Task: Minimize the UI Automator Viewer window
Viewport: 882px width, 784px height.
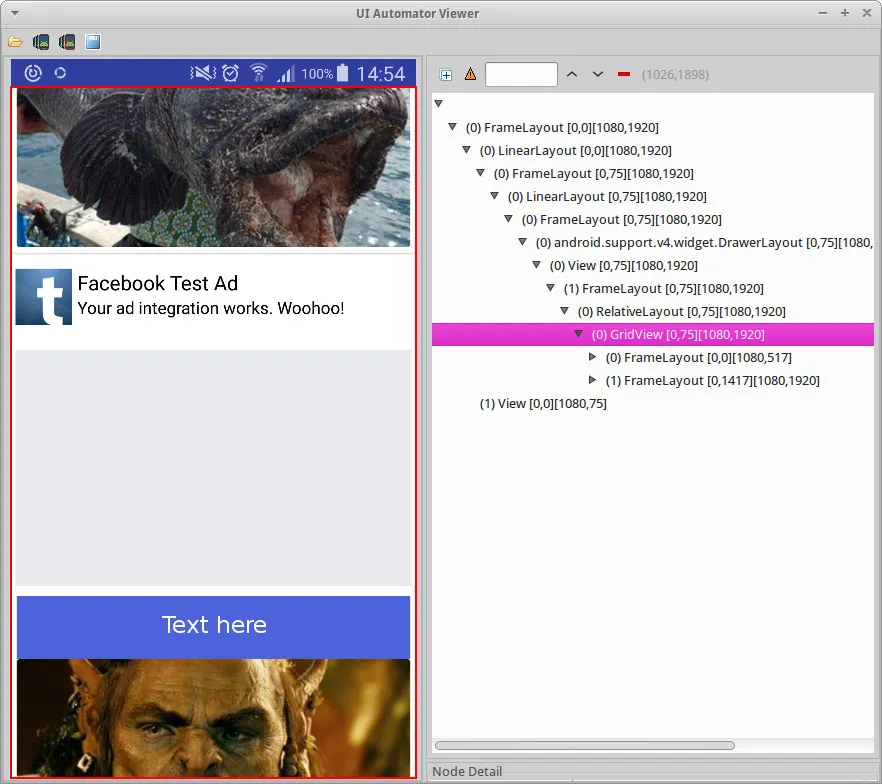Action: click(823, 13)
